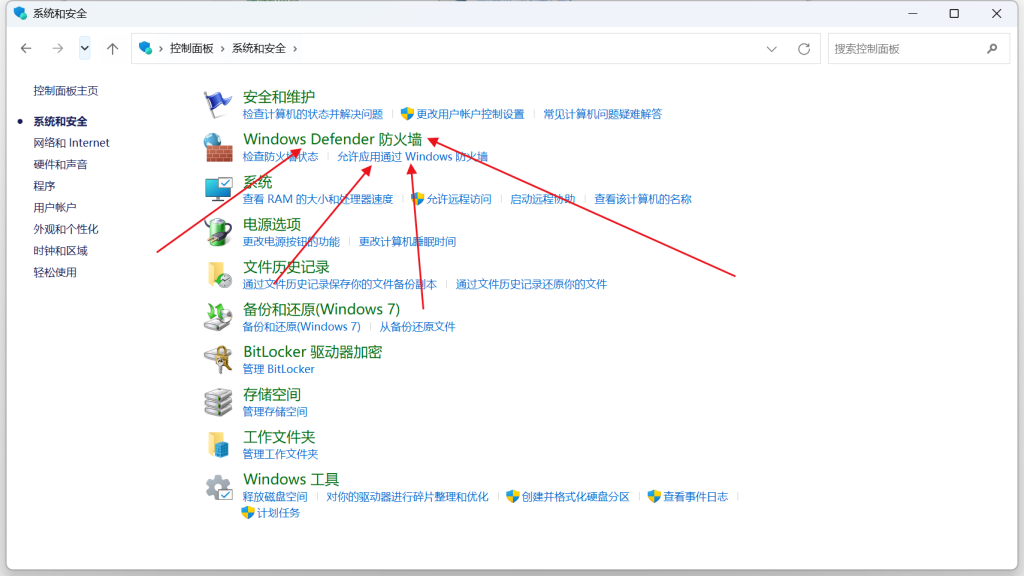Image resolution: width=1024 pixels, height=576 pixels.
Task: Open the Windows 工具 heading
Action: coord(291,479)
